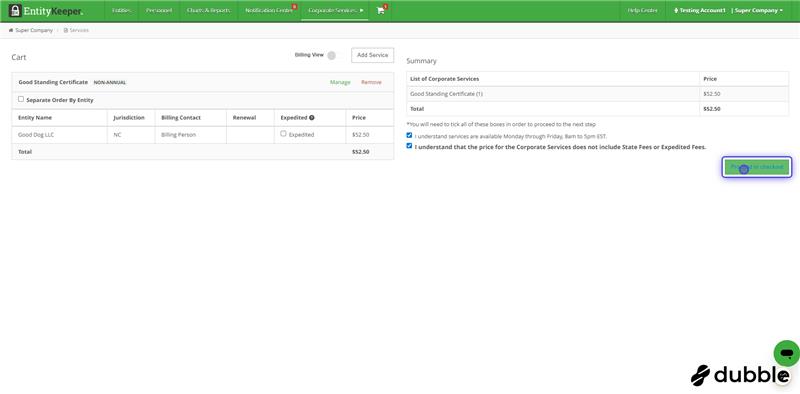Click the Manage link for Good Standing Certificate
The height and width of the screenshot is (394, 800).
coord(340,82)
